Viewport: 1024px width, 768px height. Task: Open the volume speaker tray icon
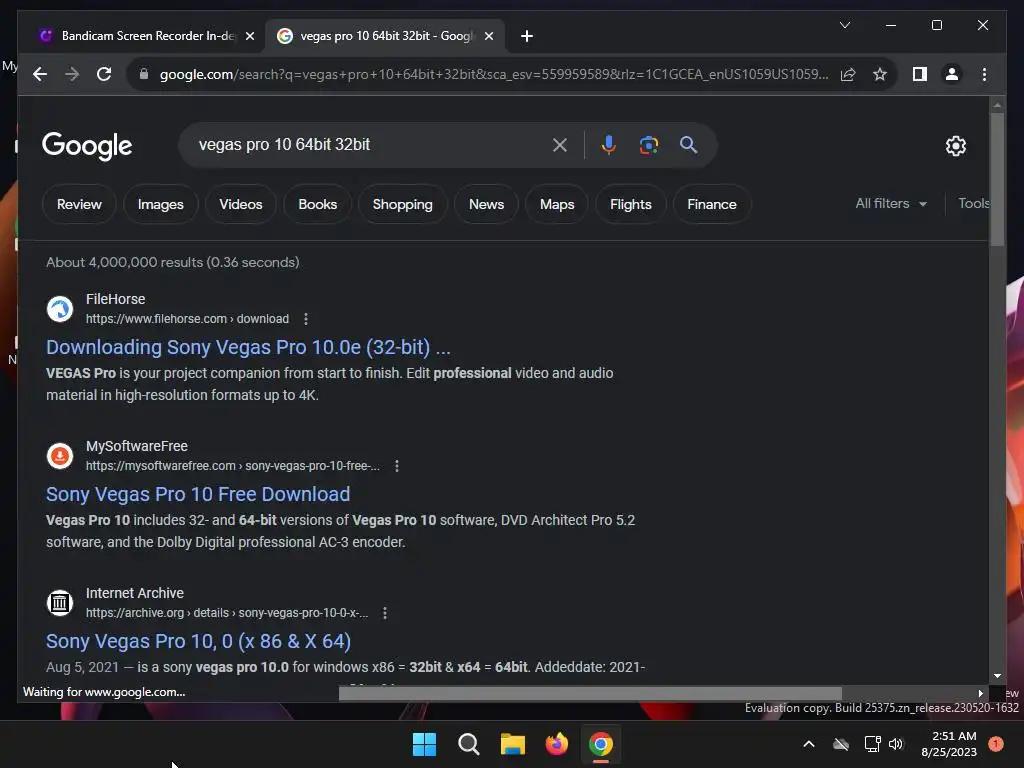pos(896,744)
